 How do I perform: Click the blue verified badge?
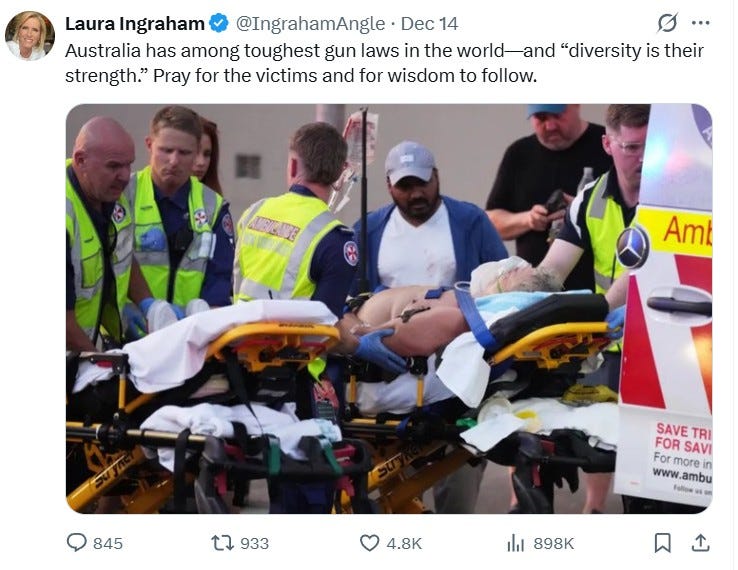point(219,23)
